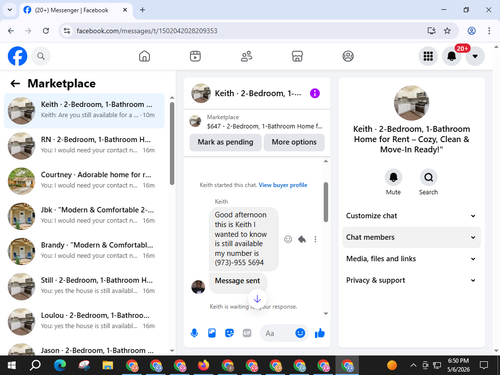Open Brandy Modern & Comfortable conversation
This screenshot has height=375, width=500.
(84, 252)
